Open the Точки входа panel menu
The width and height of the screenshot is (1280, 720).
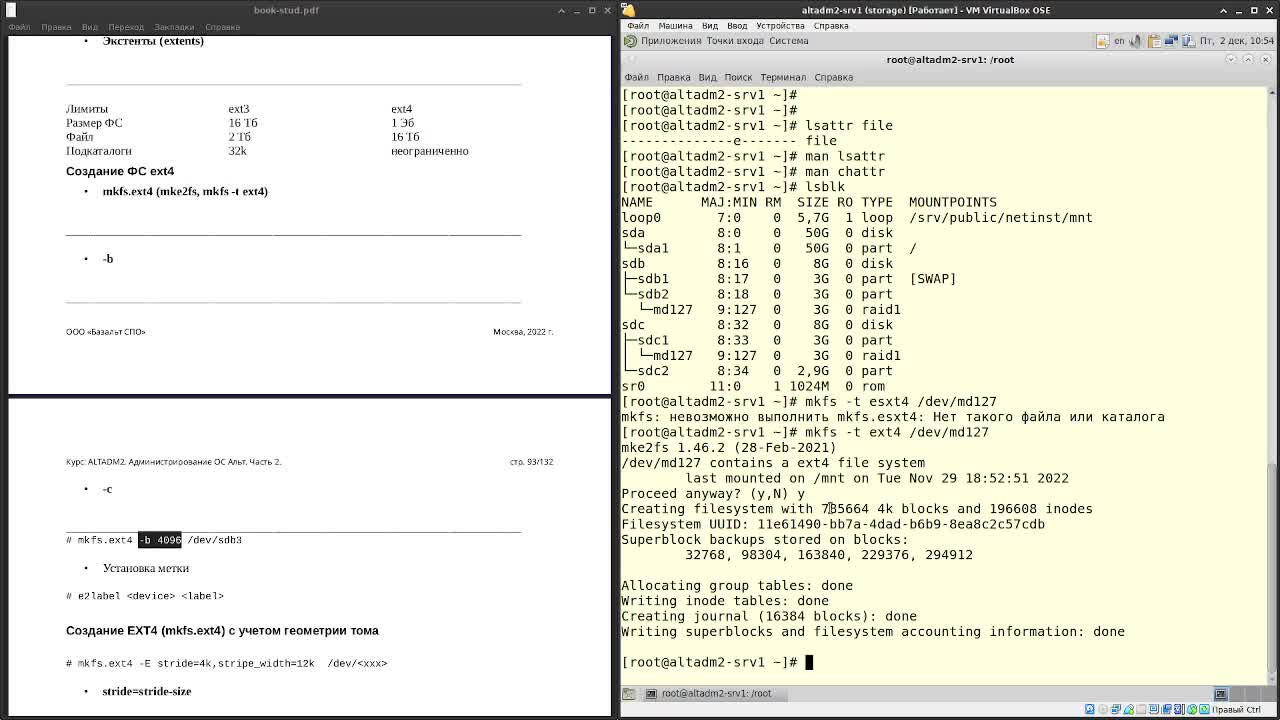(735, 41)
